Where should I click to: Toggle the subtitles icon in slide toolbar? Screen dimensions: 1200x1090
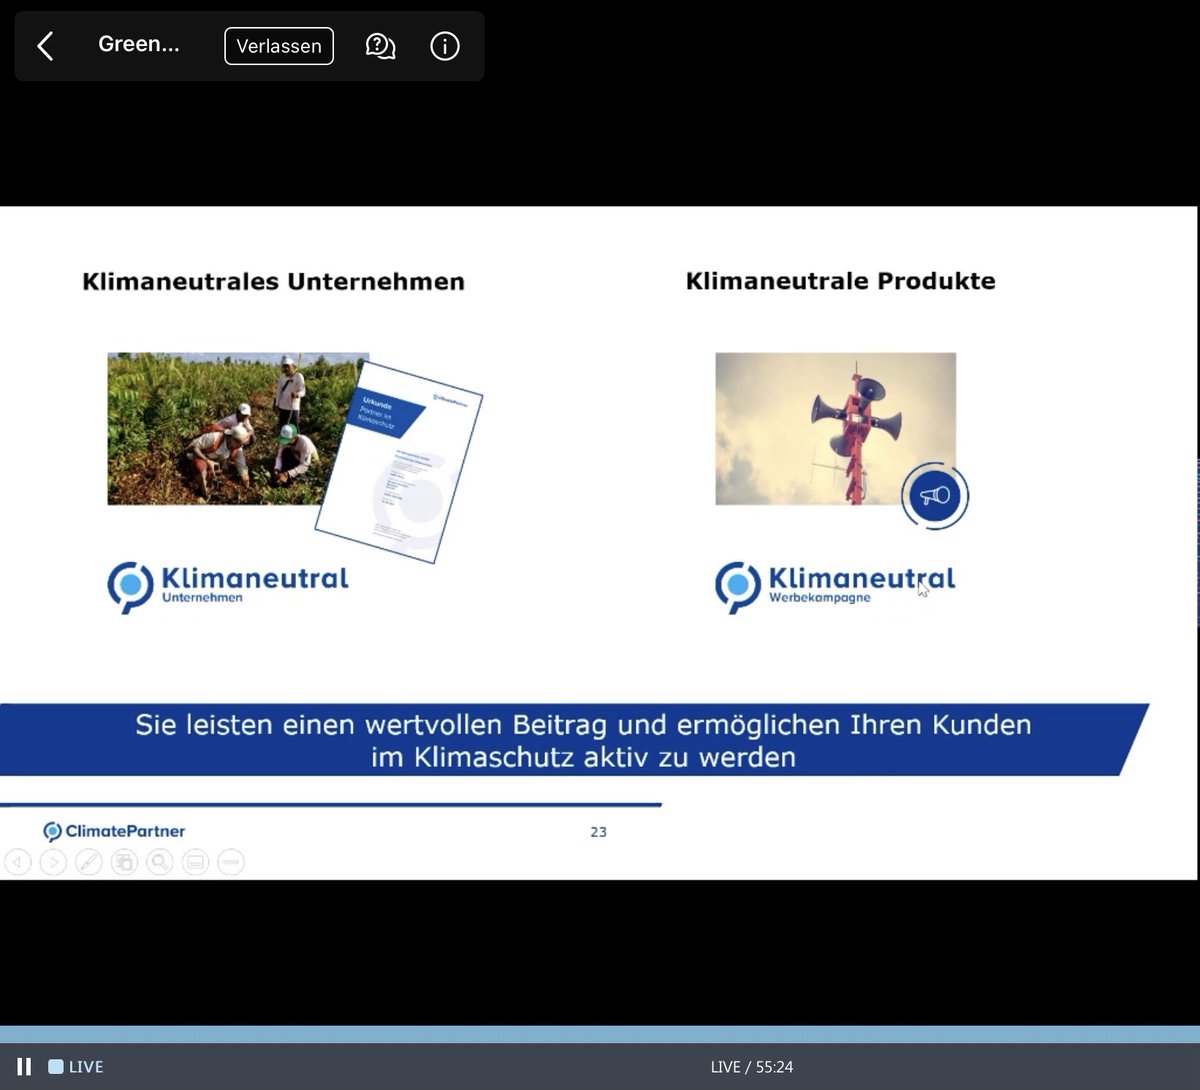(195, 862)
